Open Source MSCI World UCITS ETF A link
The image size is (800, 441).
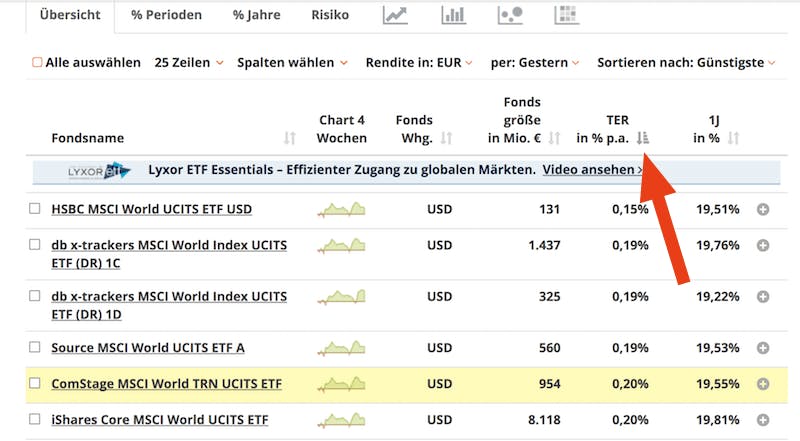pos(148,348)
